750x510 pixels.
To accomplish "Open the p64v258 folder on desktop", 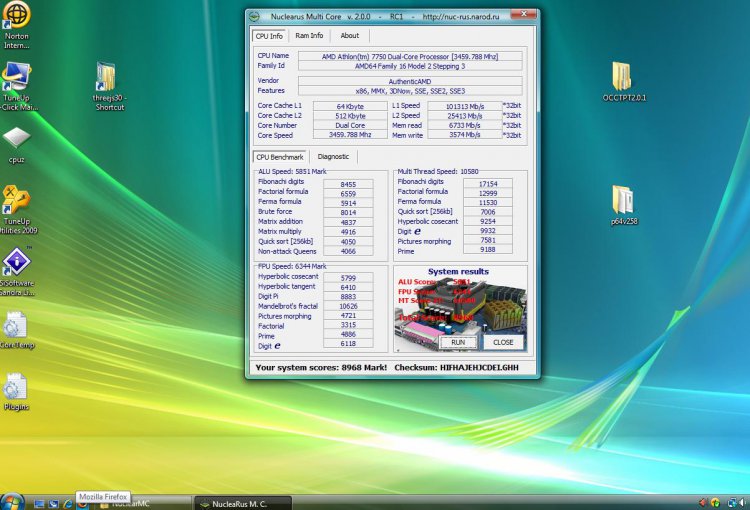I will coord(624,205).
